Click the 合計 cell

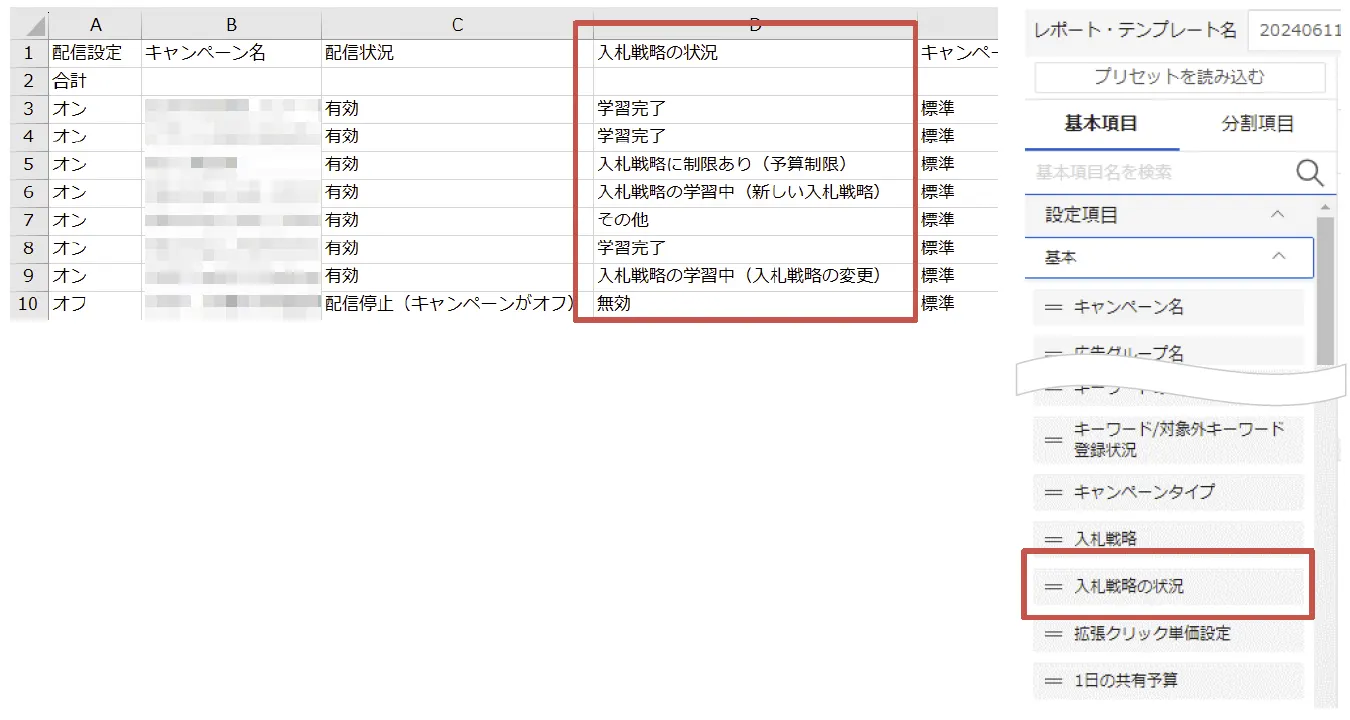coord(95,81)
